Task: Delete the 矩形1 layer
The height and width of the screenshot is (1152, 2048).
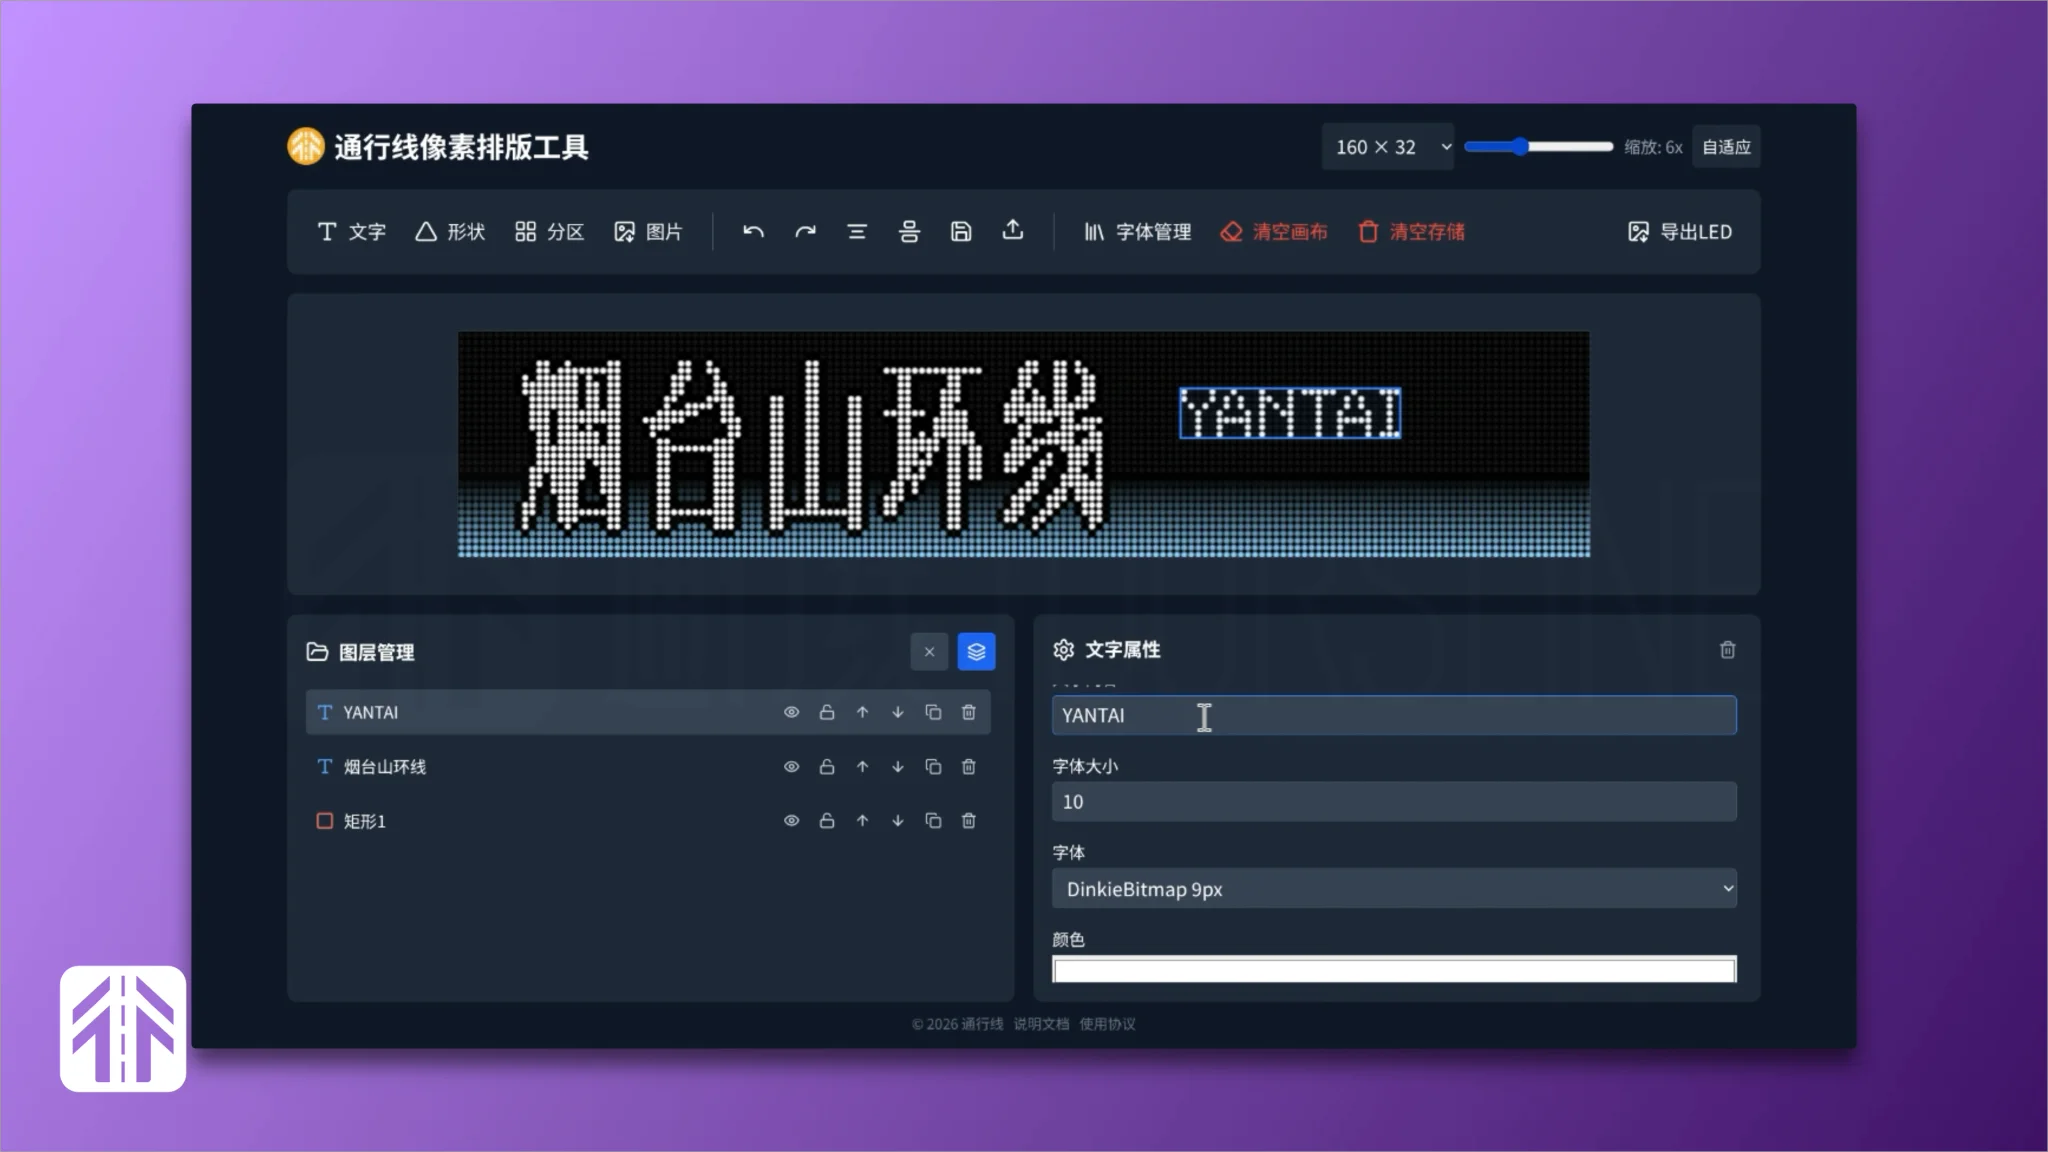Action: click(969, 820)
